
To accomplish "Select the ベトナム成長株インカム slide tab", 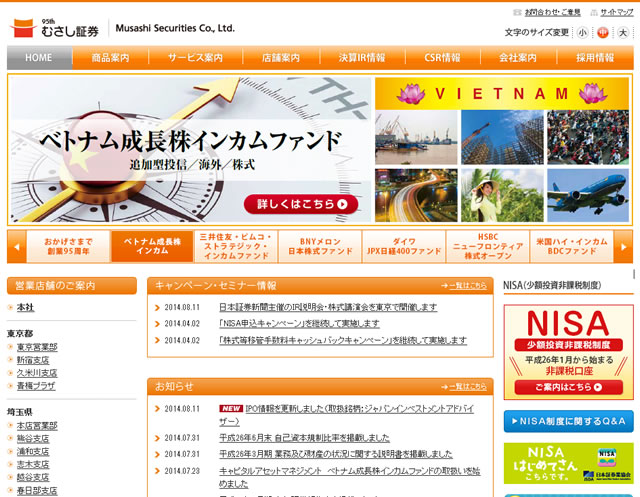I will pyautogui.click(x=152, y=246).
